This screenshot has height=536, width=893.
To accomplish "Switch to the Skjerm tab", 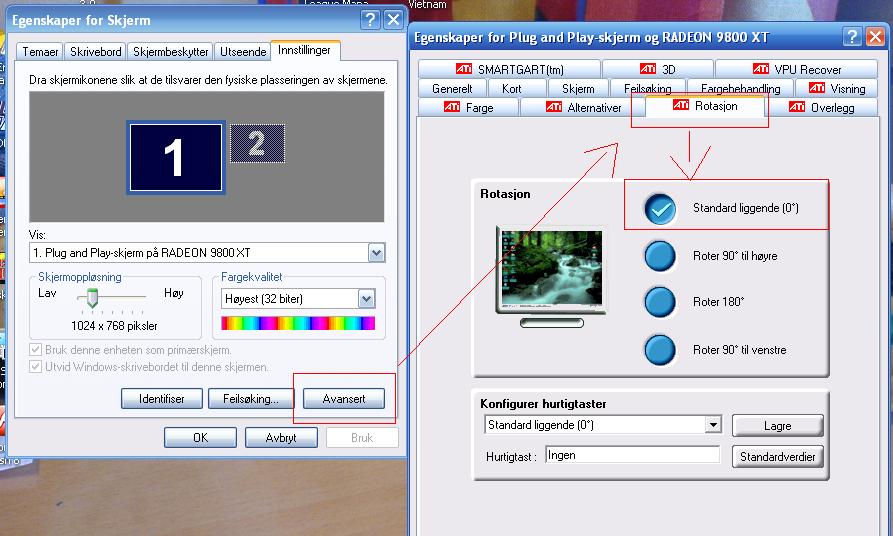I will pyautogui.click(x=578, y=88).
